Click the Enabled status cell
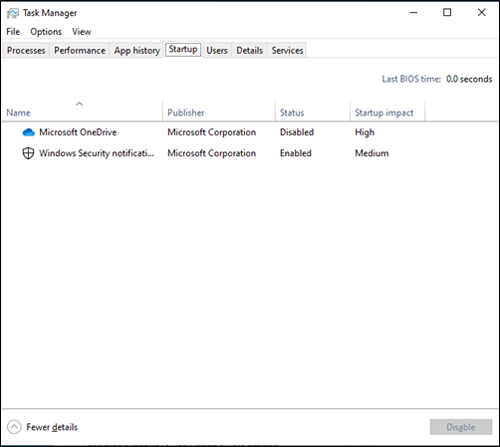500x447 pixels. coord(296,153)
